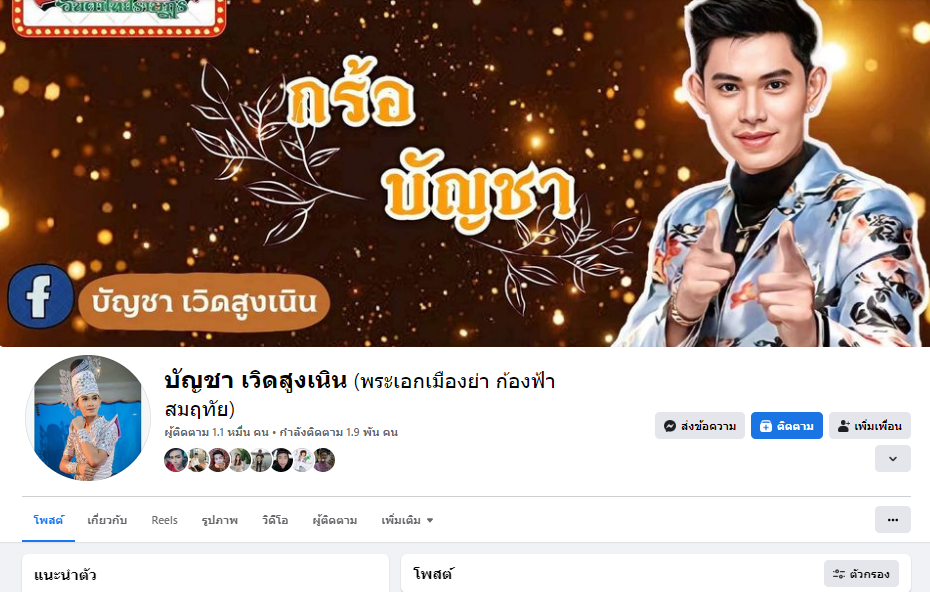Select the ผู้ติดตาม tab
Viewport: 930px width, 592px height.
[335, 520]
